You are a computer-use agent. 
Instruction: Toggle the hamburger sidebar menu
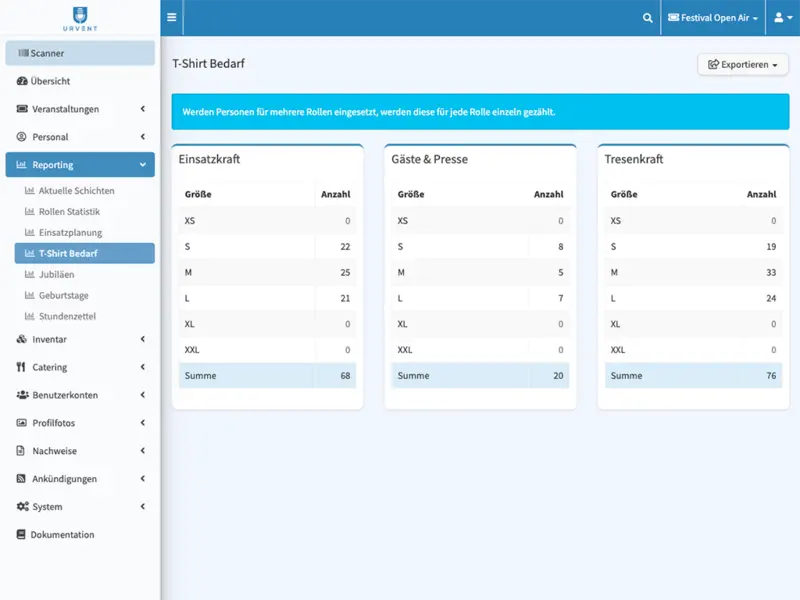pos(171,17)
